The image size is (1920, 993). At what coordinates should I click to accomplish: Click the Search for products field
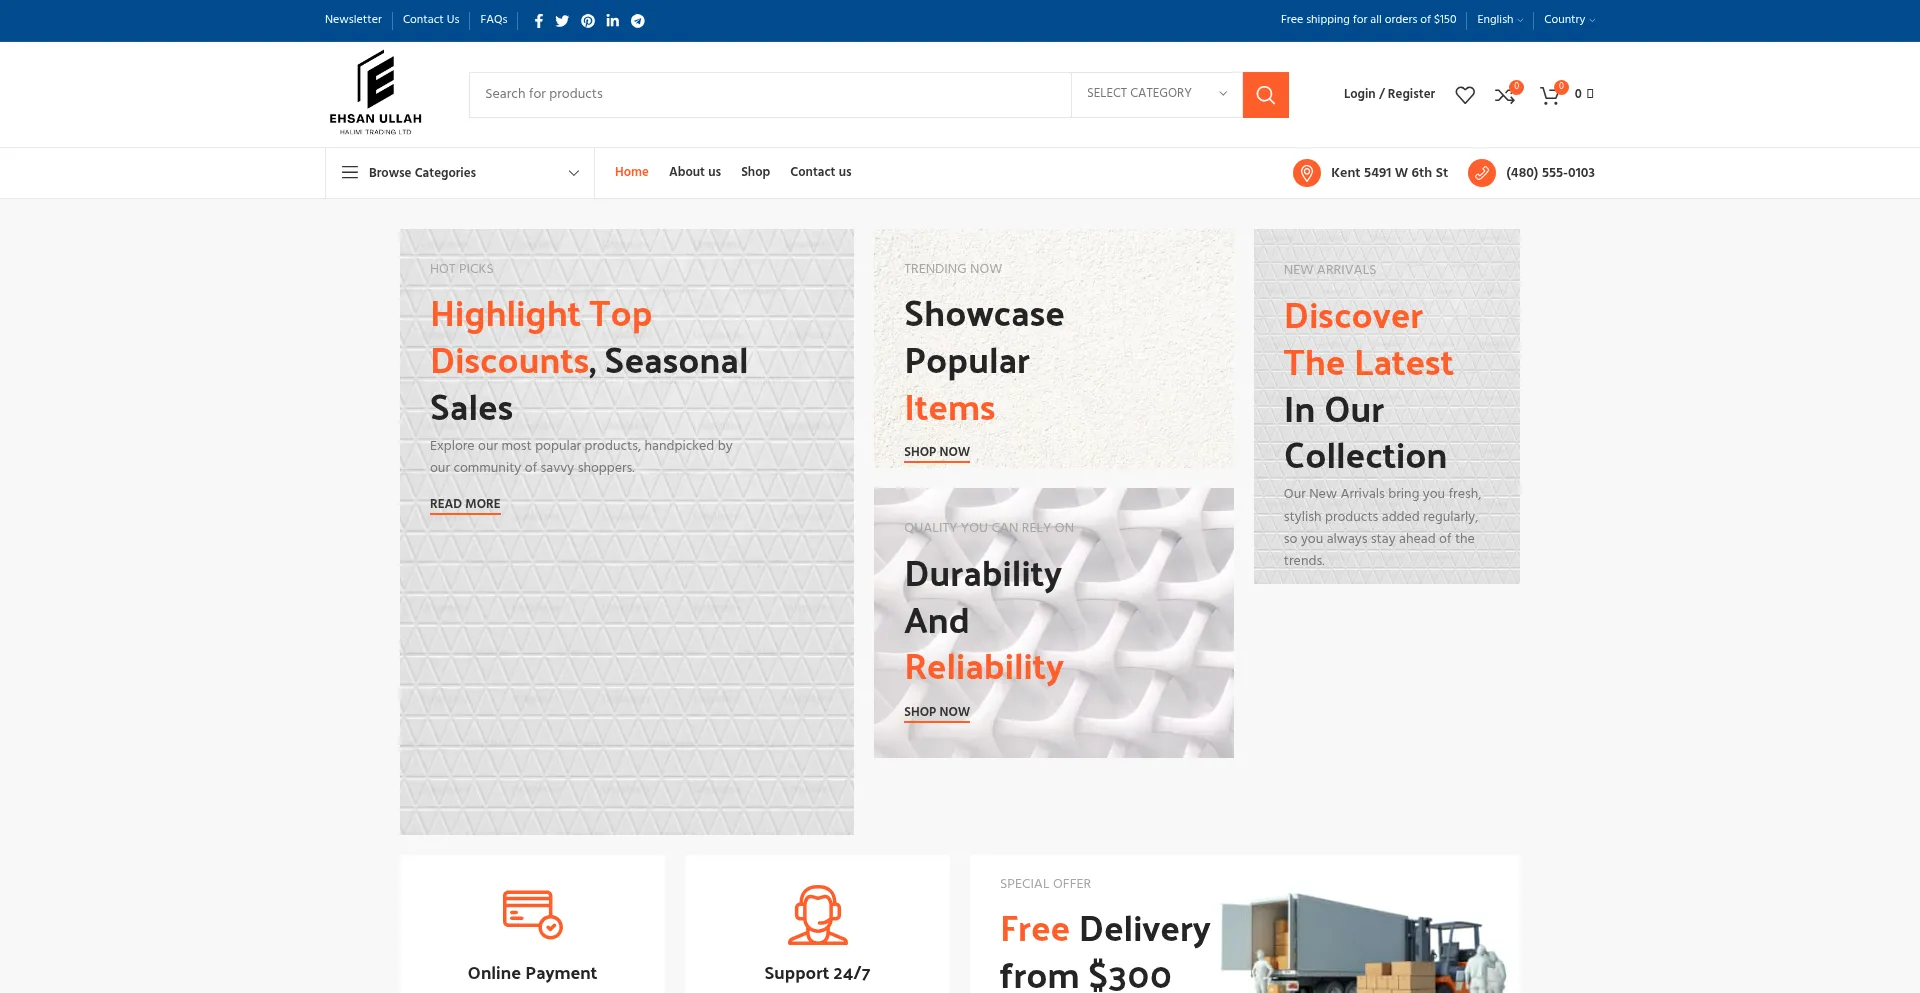[770, 94]
